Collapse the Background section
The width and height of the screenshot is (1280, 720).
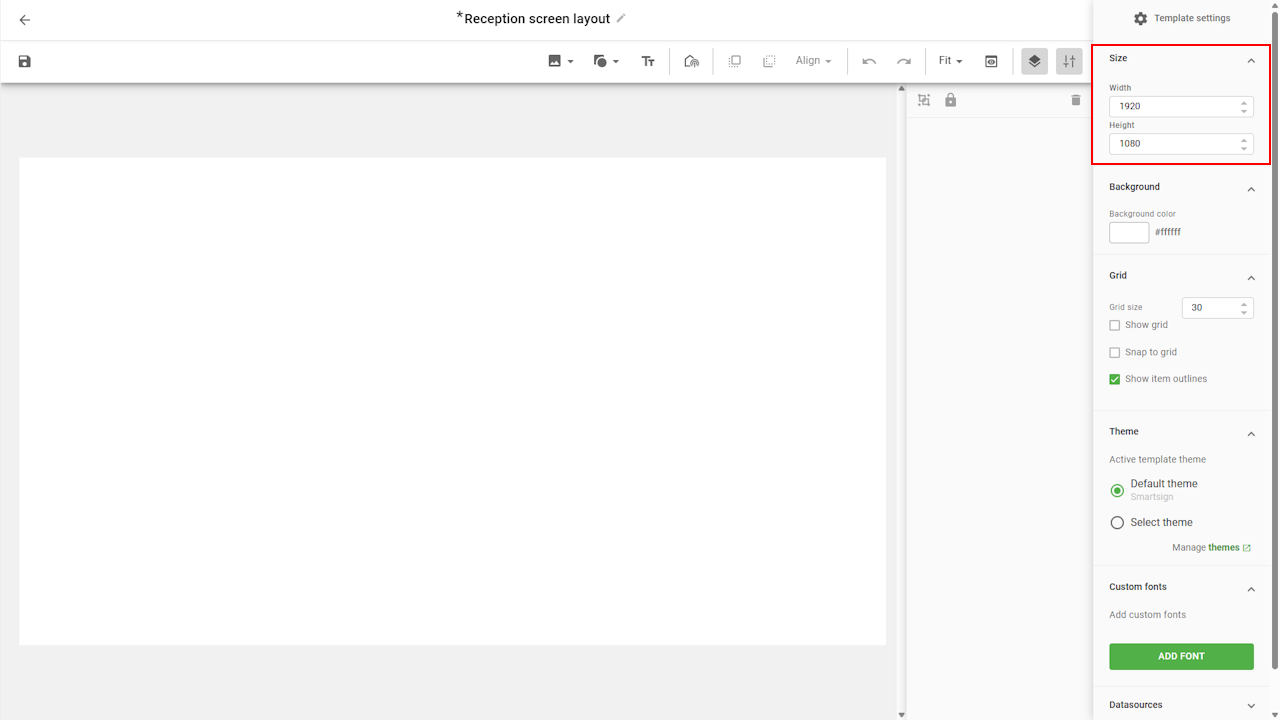coord(1250,189)
